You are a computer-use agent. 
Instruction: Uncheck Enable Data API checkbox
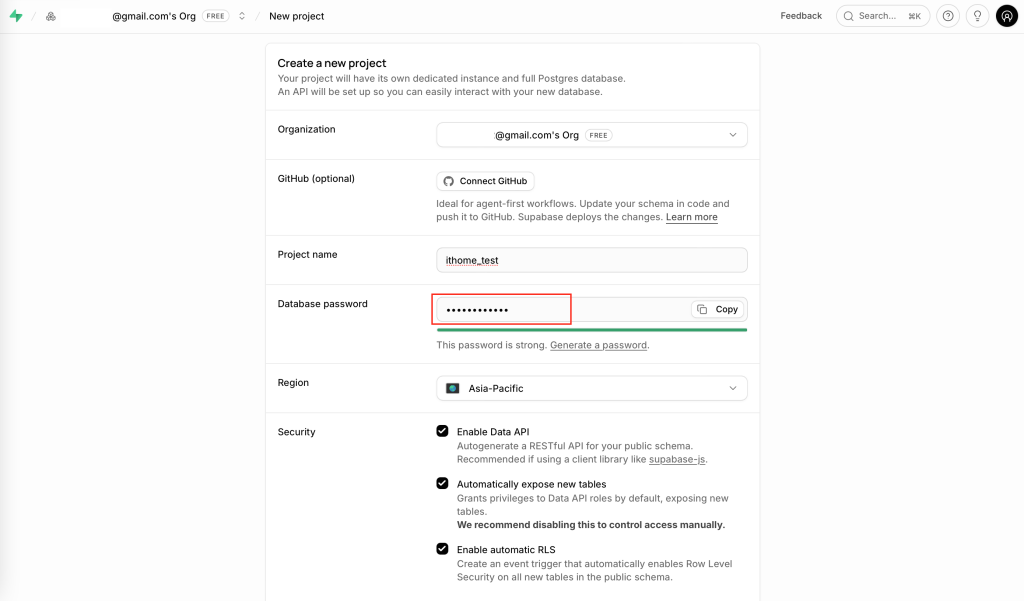[442, 431]
